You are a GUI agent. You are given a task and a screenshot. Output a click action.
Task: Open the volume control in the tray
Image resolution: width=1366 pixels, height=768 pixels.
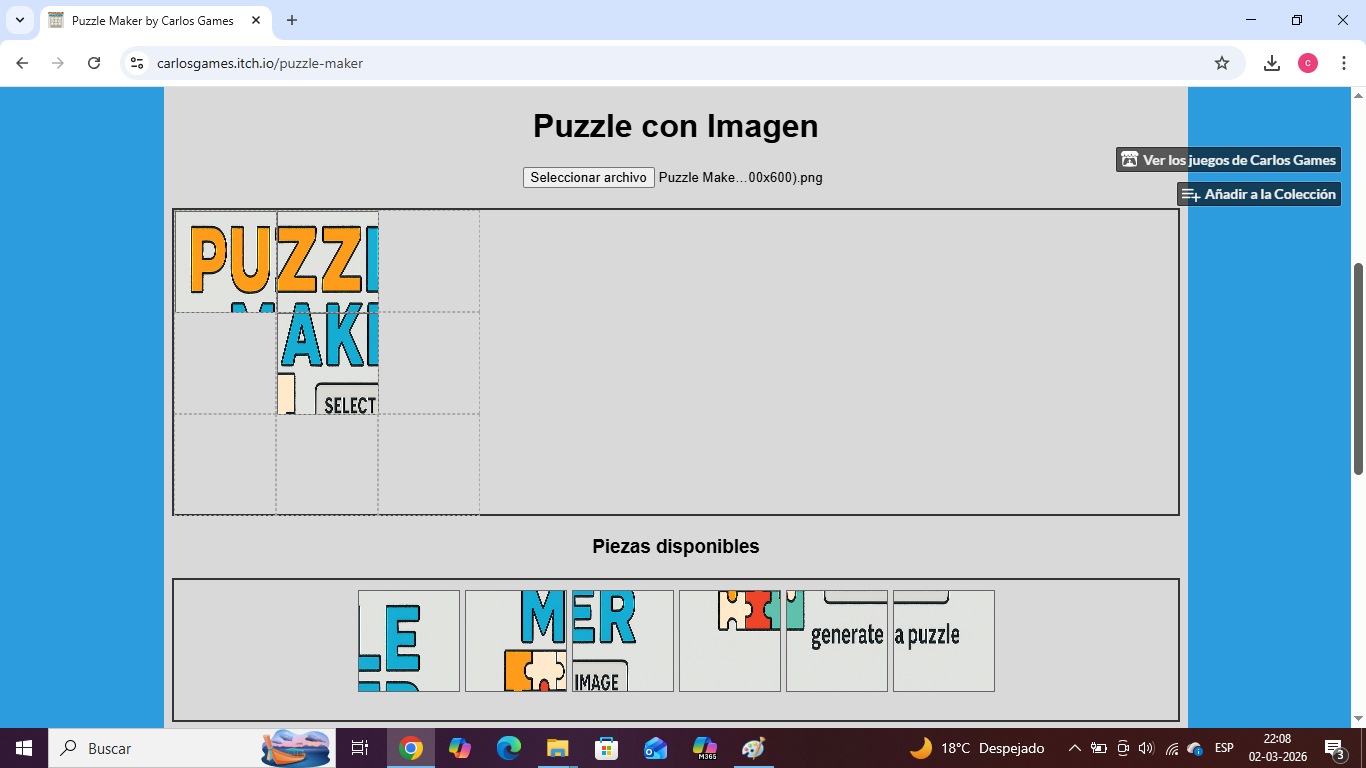tap(1147, 748)
